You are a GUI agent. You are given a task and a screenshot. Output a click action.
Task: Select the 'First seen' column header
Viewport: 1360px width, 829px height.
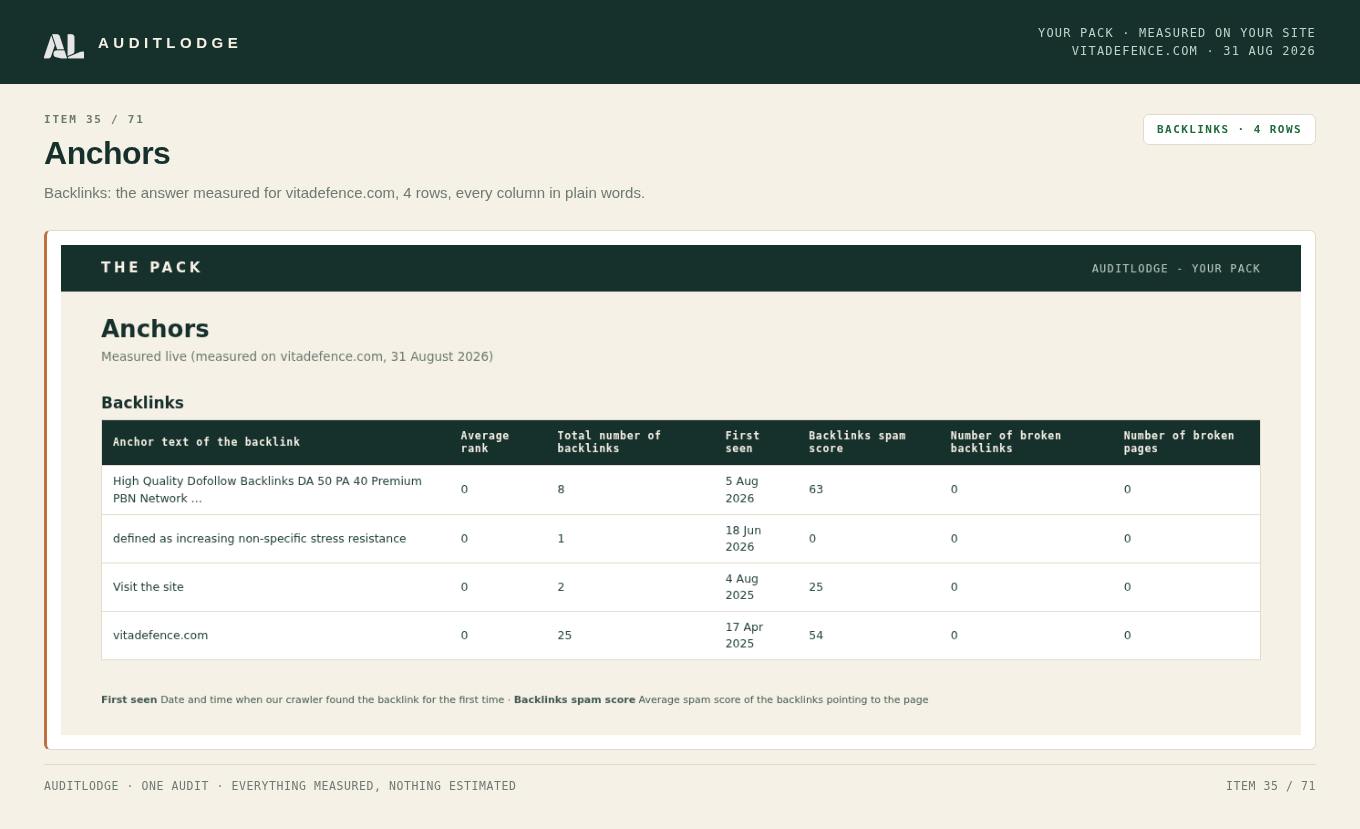coord(743,442)
